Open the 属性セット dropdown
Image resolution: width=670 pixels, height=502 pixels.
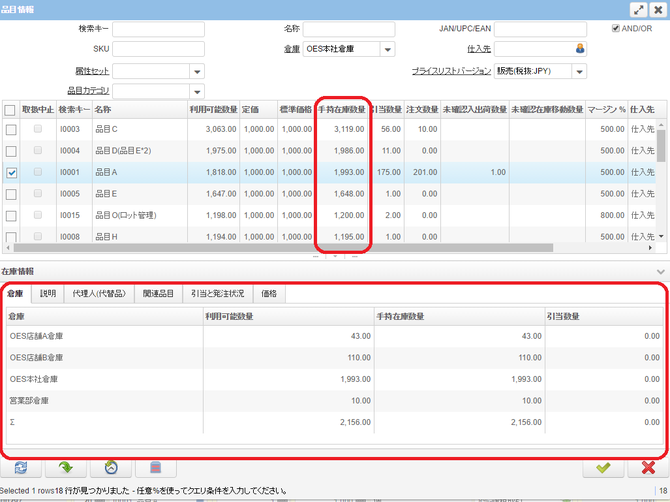coord(197,71)
